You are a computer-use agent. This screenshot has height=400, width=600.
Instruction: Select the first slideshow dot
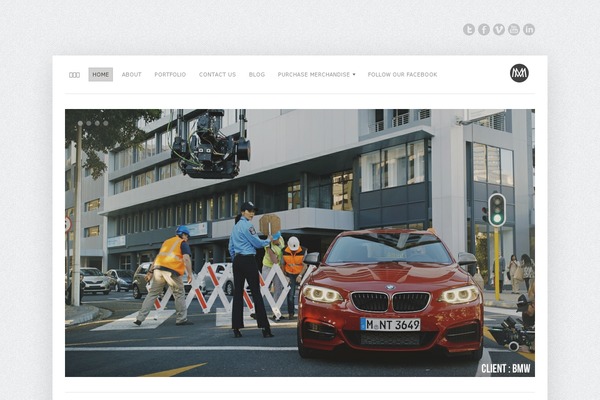pos(80,123)
